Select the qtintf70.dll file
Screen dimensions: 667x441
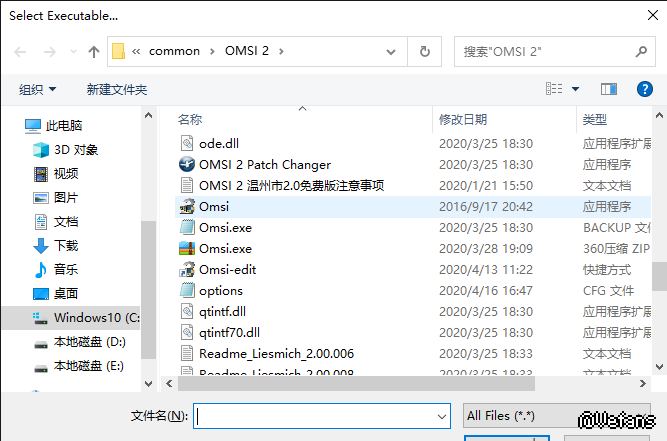pos(413,333)
